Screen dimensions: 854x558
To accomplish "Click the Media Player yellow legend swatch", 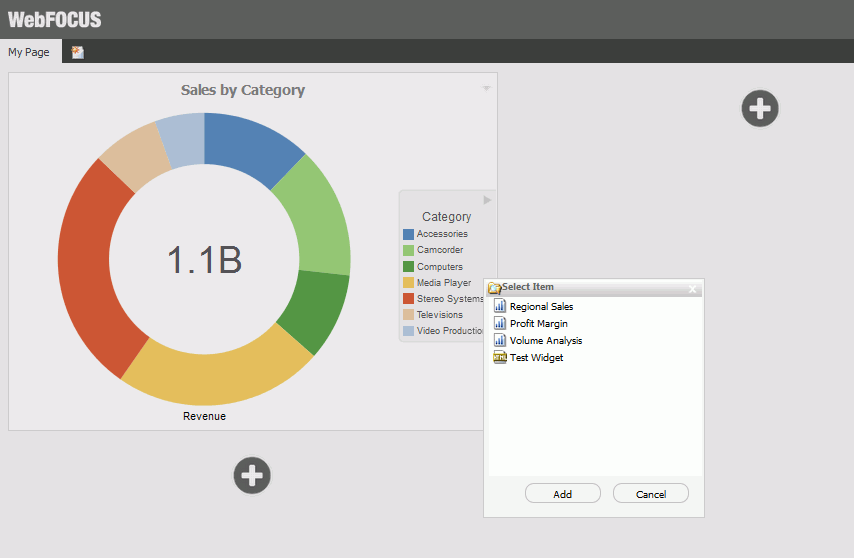I will point(408,283).
